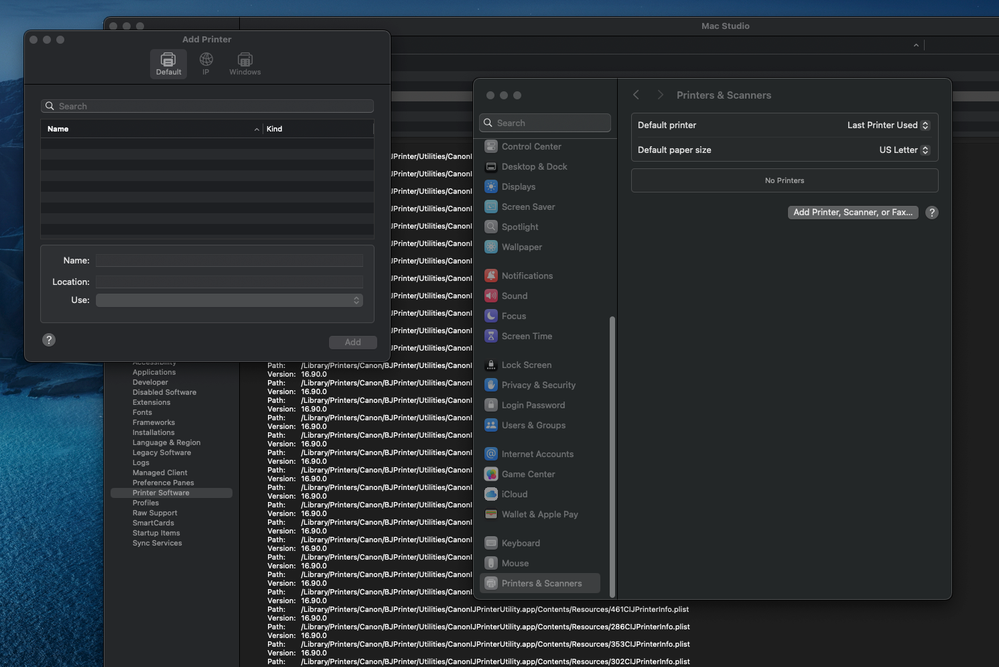Sort by Name column in Add Printer
This screenshot has height=667, width=999.
pos(151,129)
